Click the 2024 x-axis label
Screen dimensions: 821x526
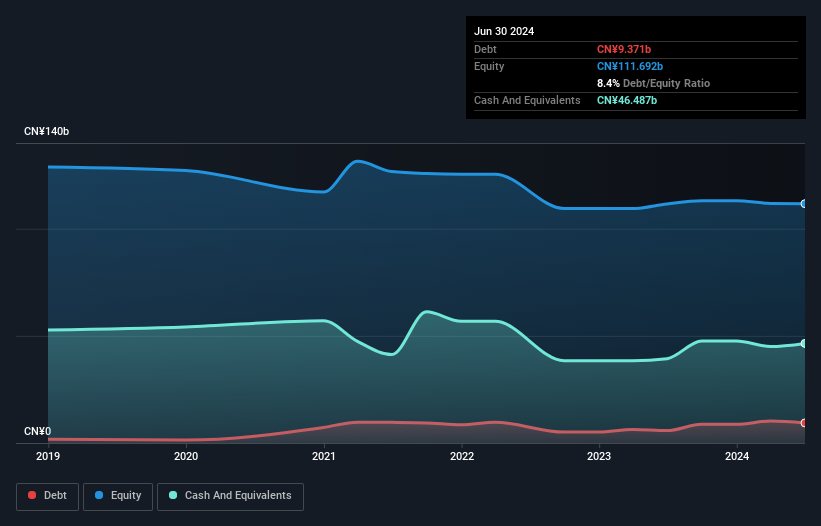[x=737, y=456]
